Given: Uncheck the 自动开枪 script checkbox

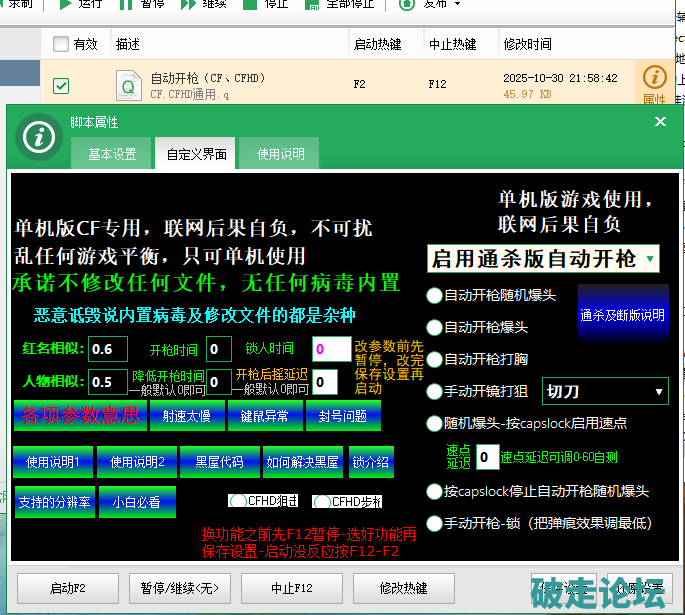Looking at the screenshot, I should [x=61, y=86].
